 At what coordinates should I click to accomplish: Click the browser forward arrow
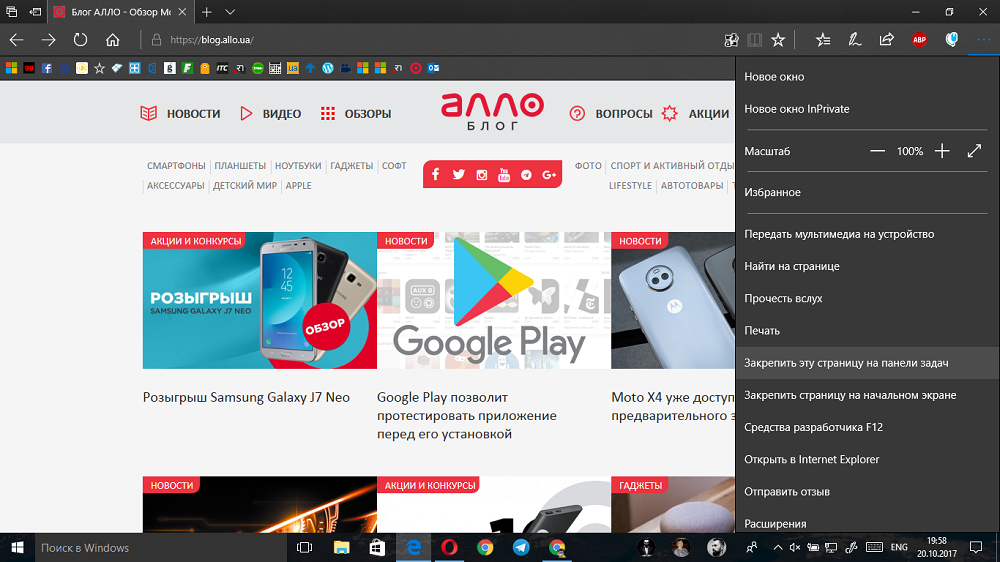[x=48, y=40]
